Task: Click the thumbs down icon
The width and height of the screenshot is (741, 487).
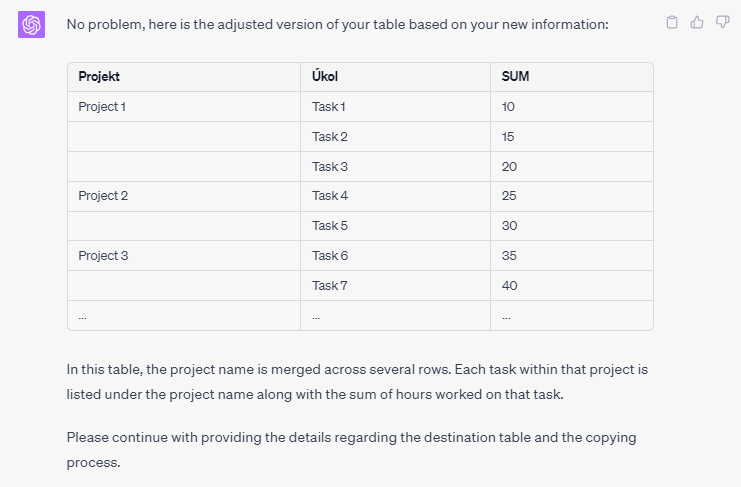Action: pos(723,22)
